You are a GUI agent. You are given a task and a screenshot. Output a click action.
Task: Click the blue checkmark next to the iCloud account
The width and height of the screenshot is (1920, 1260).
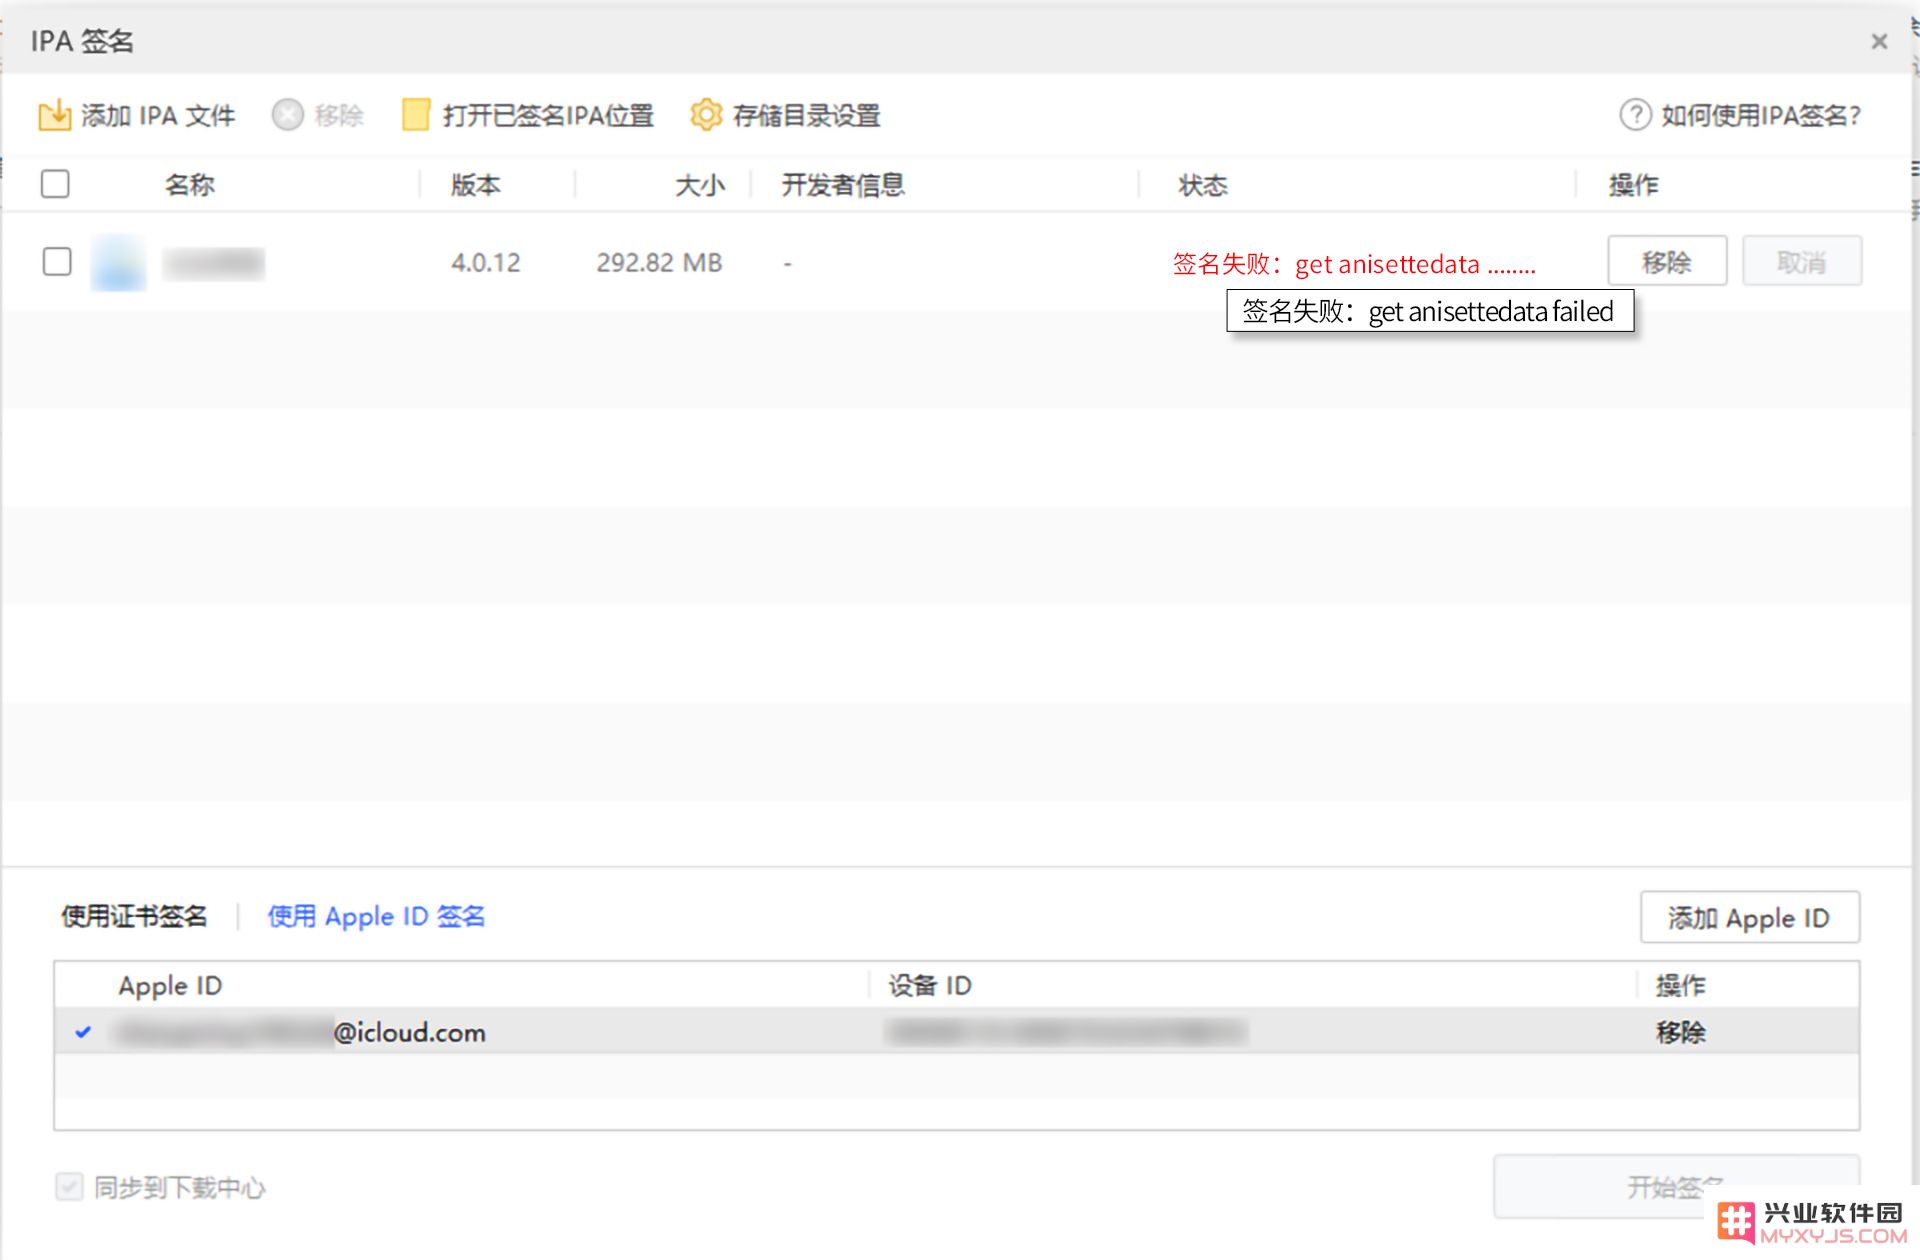[83, 1032]
